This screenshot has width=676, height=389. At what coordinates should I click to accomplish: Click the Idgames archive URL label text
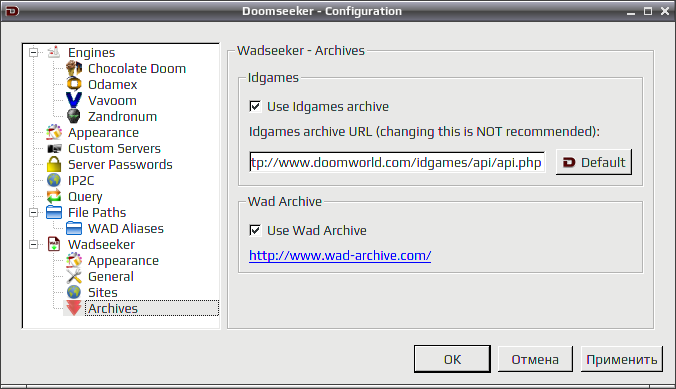[424, 131]
